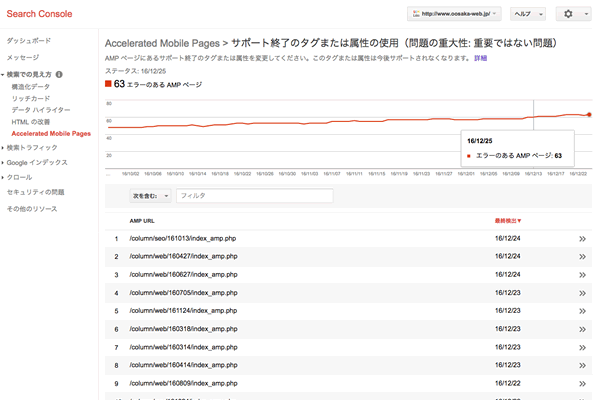The width and height of the screenshot is (600, 400).
Task: Open the 次を含む filter condition dropdown
Action: [x=150, y=196]
